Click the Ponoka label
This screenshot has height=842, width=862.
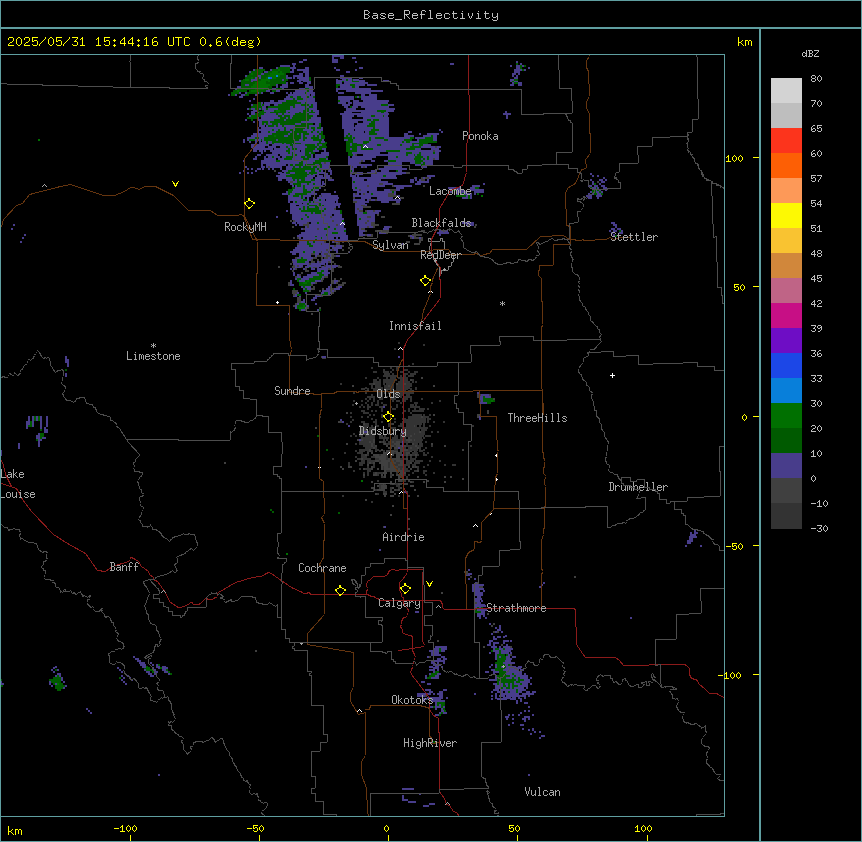pos(480,136)
